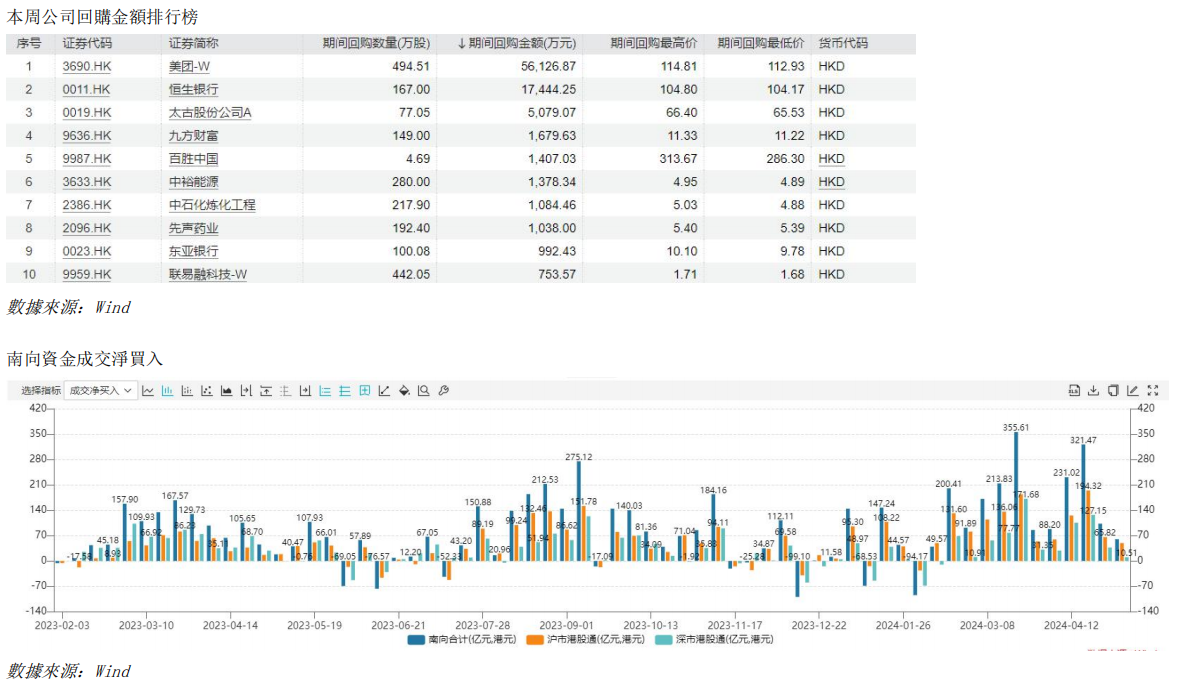Viewport: 1179px width, 700px height.
Task: Toggle the boxed grid icon in toolbar
Action: click(x=365, y=391)
